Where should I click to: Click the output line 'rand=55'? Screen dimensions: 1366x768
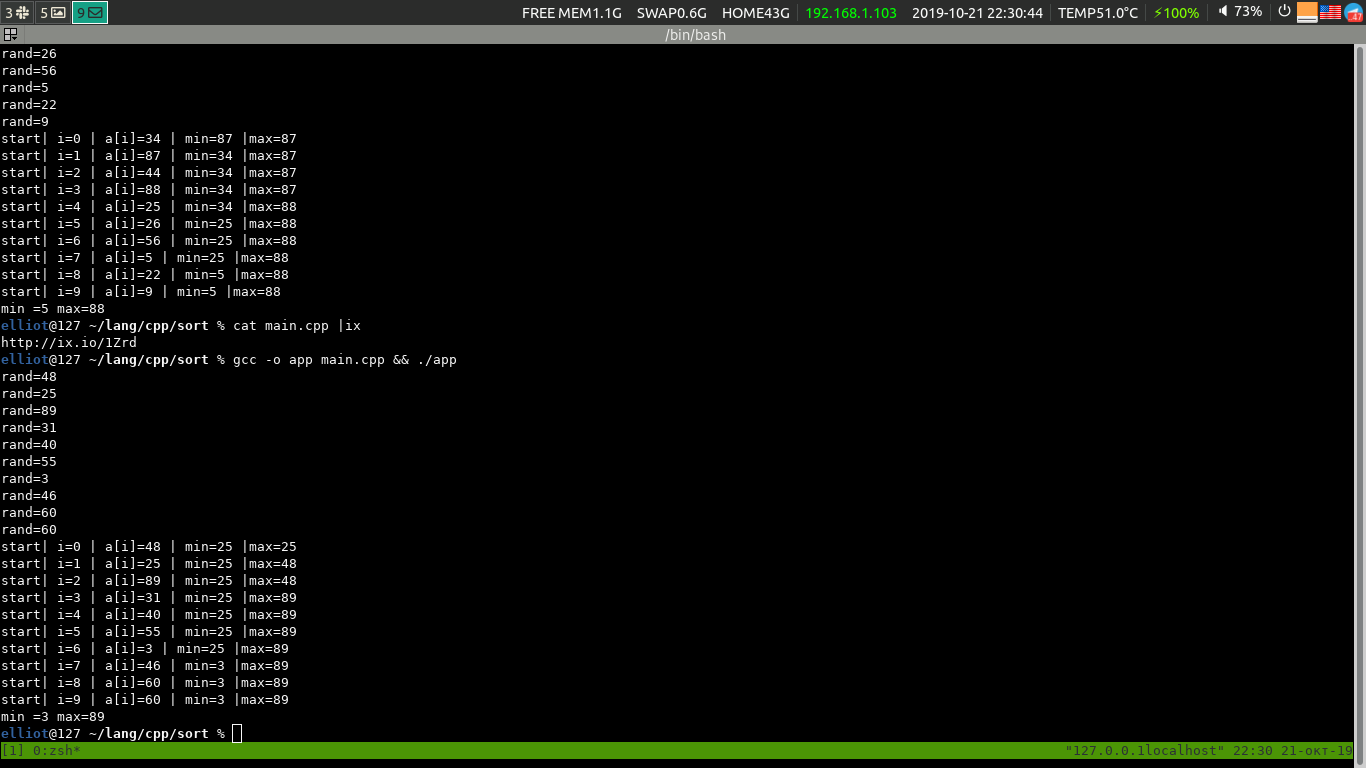29,462
